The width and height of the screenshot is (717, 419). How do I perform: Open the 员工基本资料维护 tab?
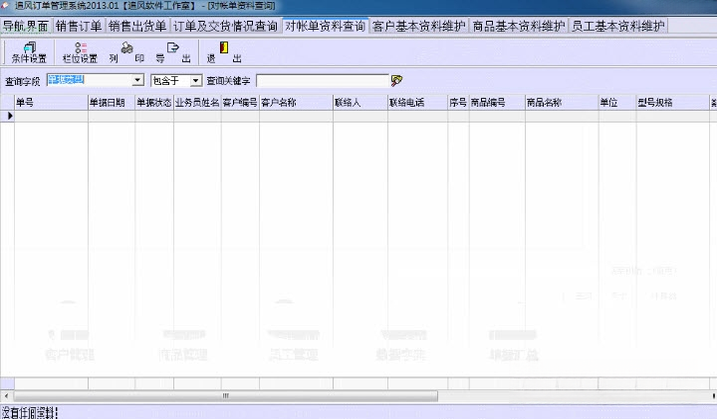618,26
